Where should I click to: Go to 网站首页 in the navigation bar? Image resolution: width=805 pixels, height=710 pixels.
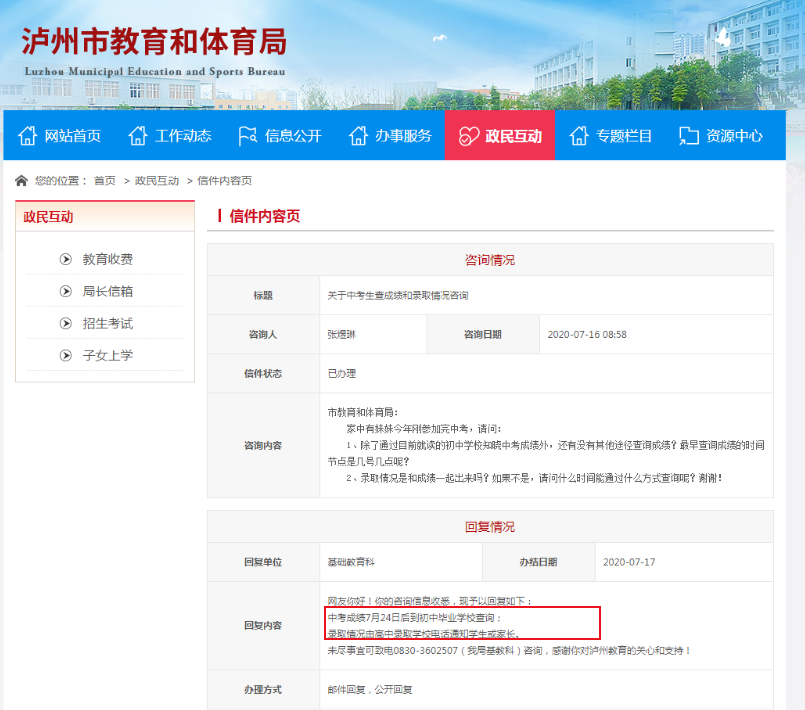click(72, 136)
